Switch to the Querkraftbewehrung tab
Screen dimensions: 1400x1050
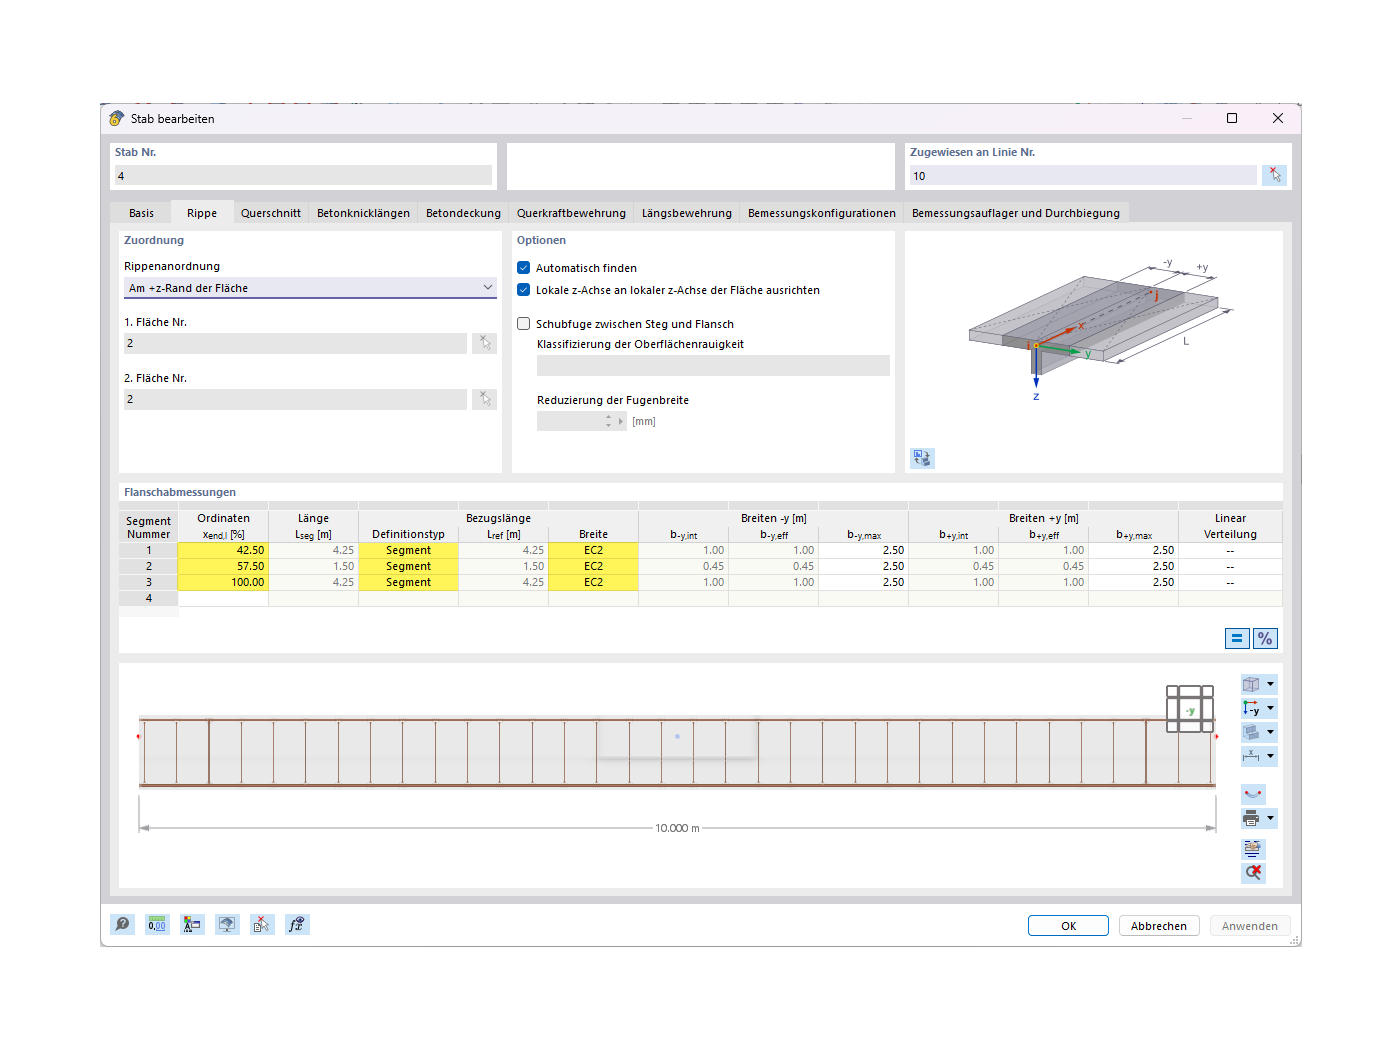(571, 213)
